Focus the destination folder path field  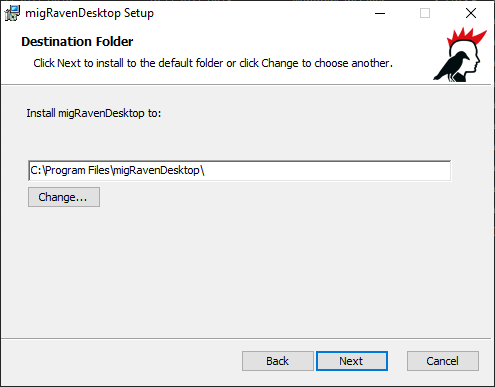click(x=239, y=171)
